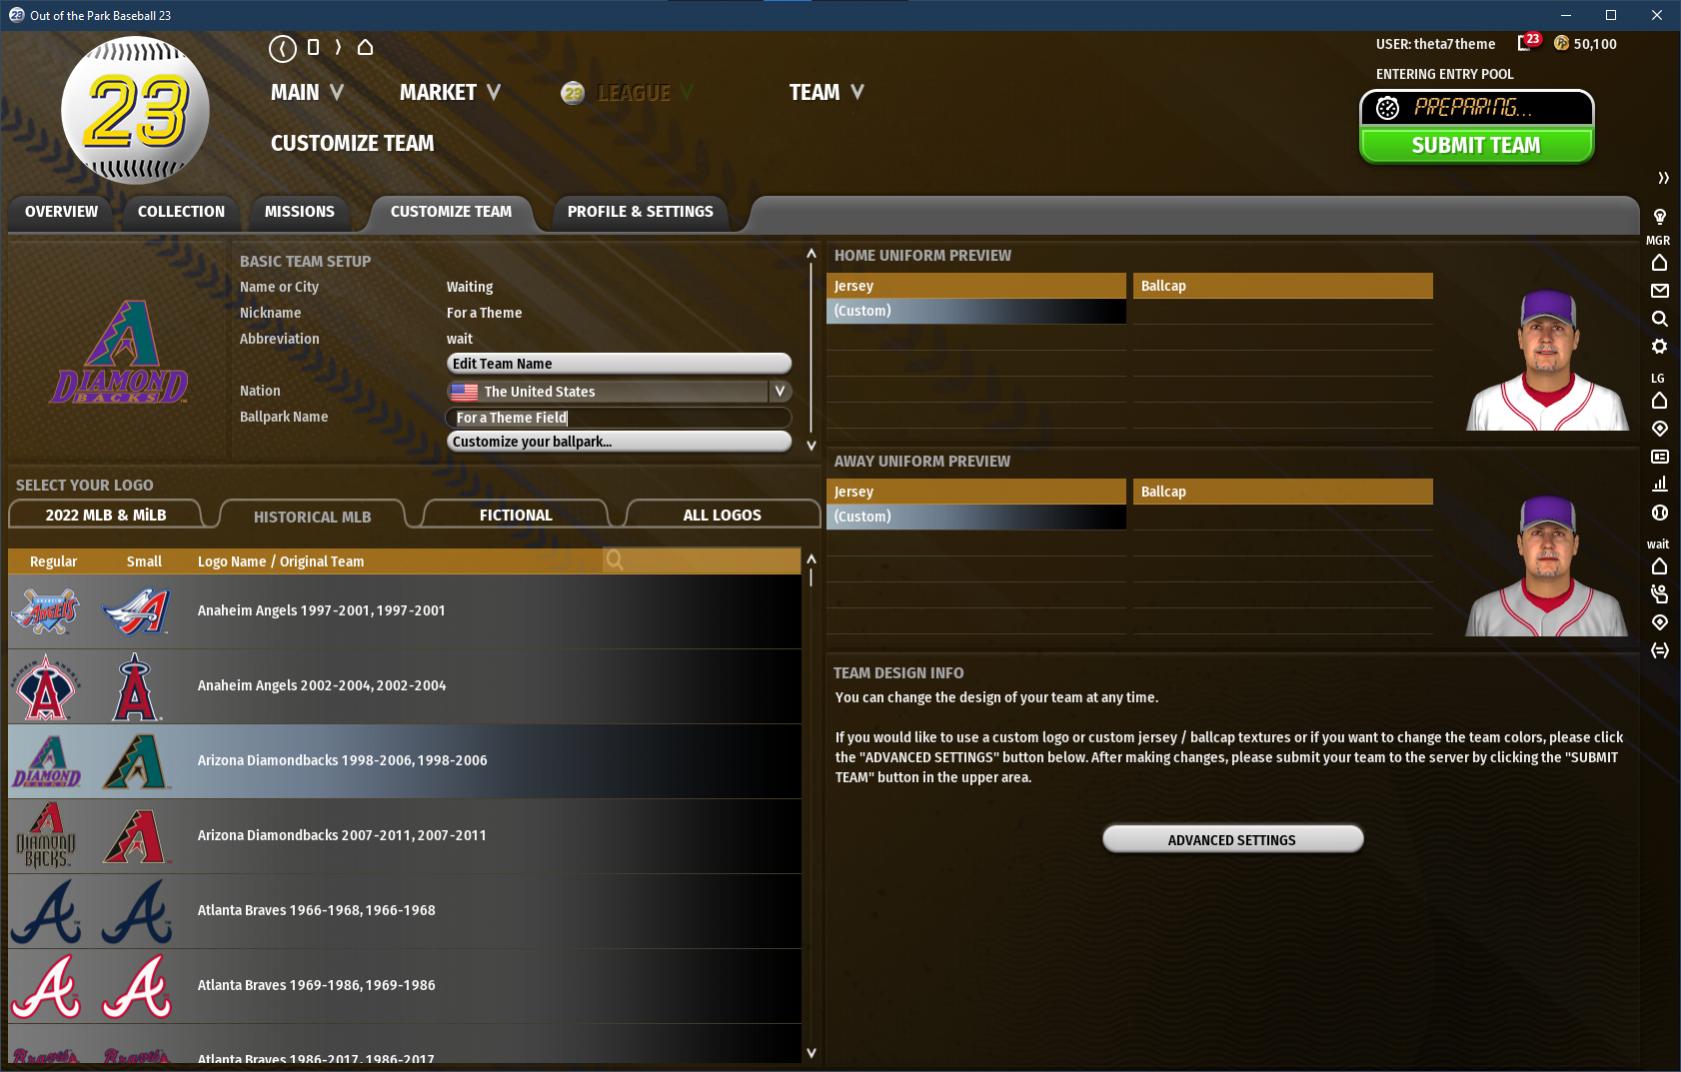Image resolution: width=1681 pixels, height=1072 pixels.
Task: Select Atlanta Braves 1969-1986 logo row
Action: tap(404, 986)
